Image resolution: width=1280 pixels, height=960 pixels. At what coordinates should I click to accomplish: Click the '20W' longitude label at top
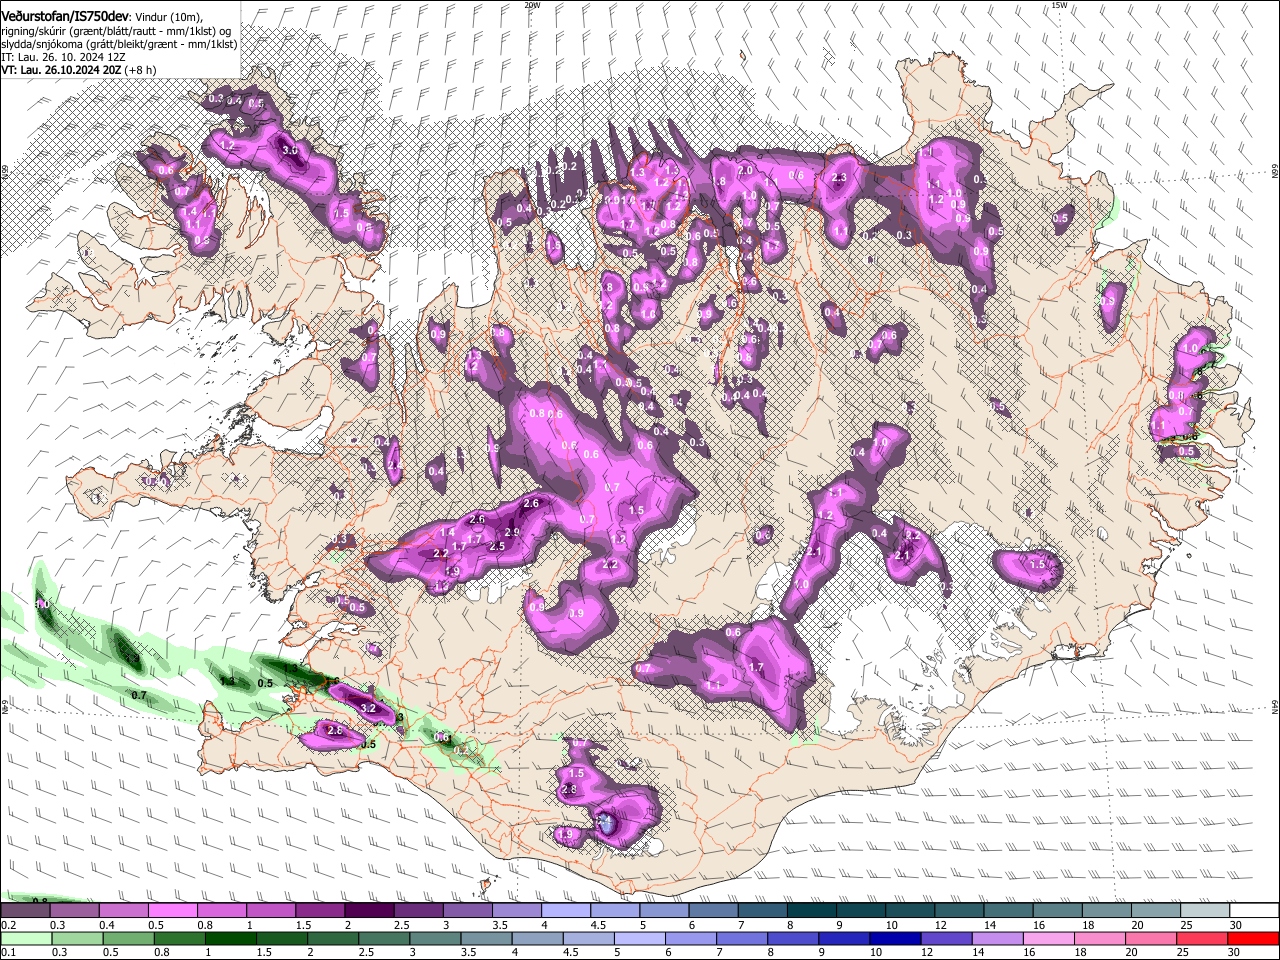pyautogui.click(x=532, y=5)
